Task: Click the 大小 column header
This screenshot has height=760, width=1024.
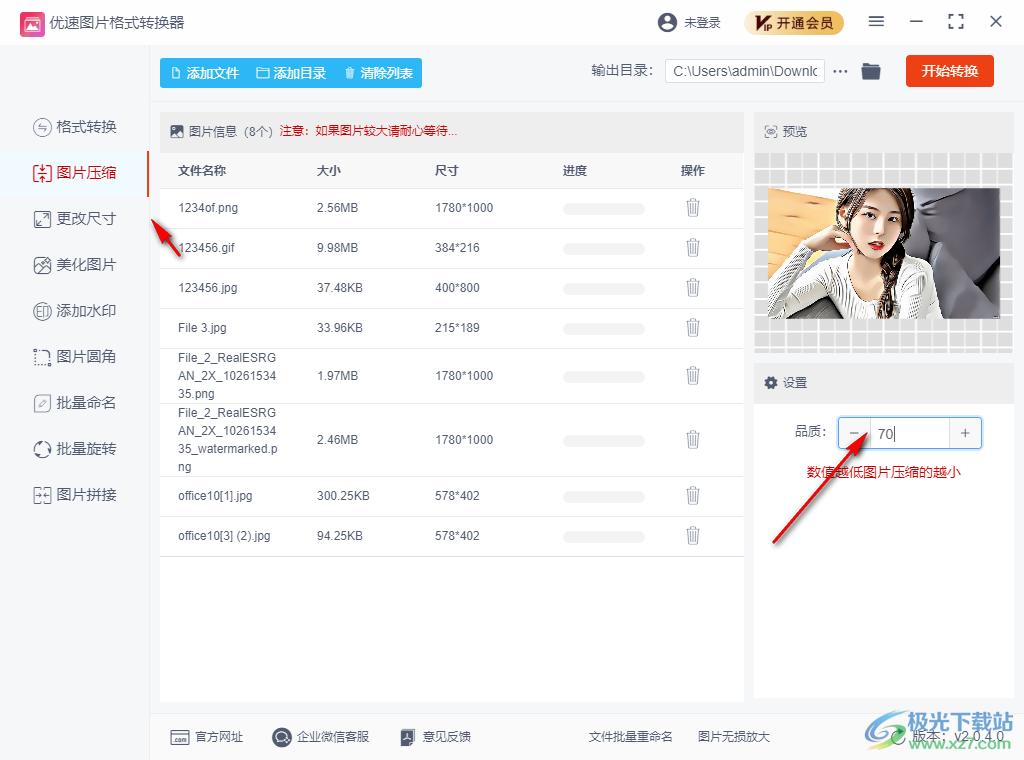Action: click(x=328, y=170)
